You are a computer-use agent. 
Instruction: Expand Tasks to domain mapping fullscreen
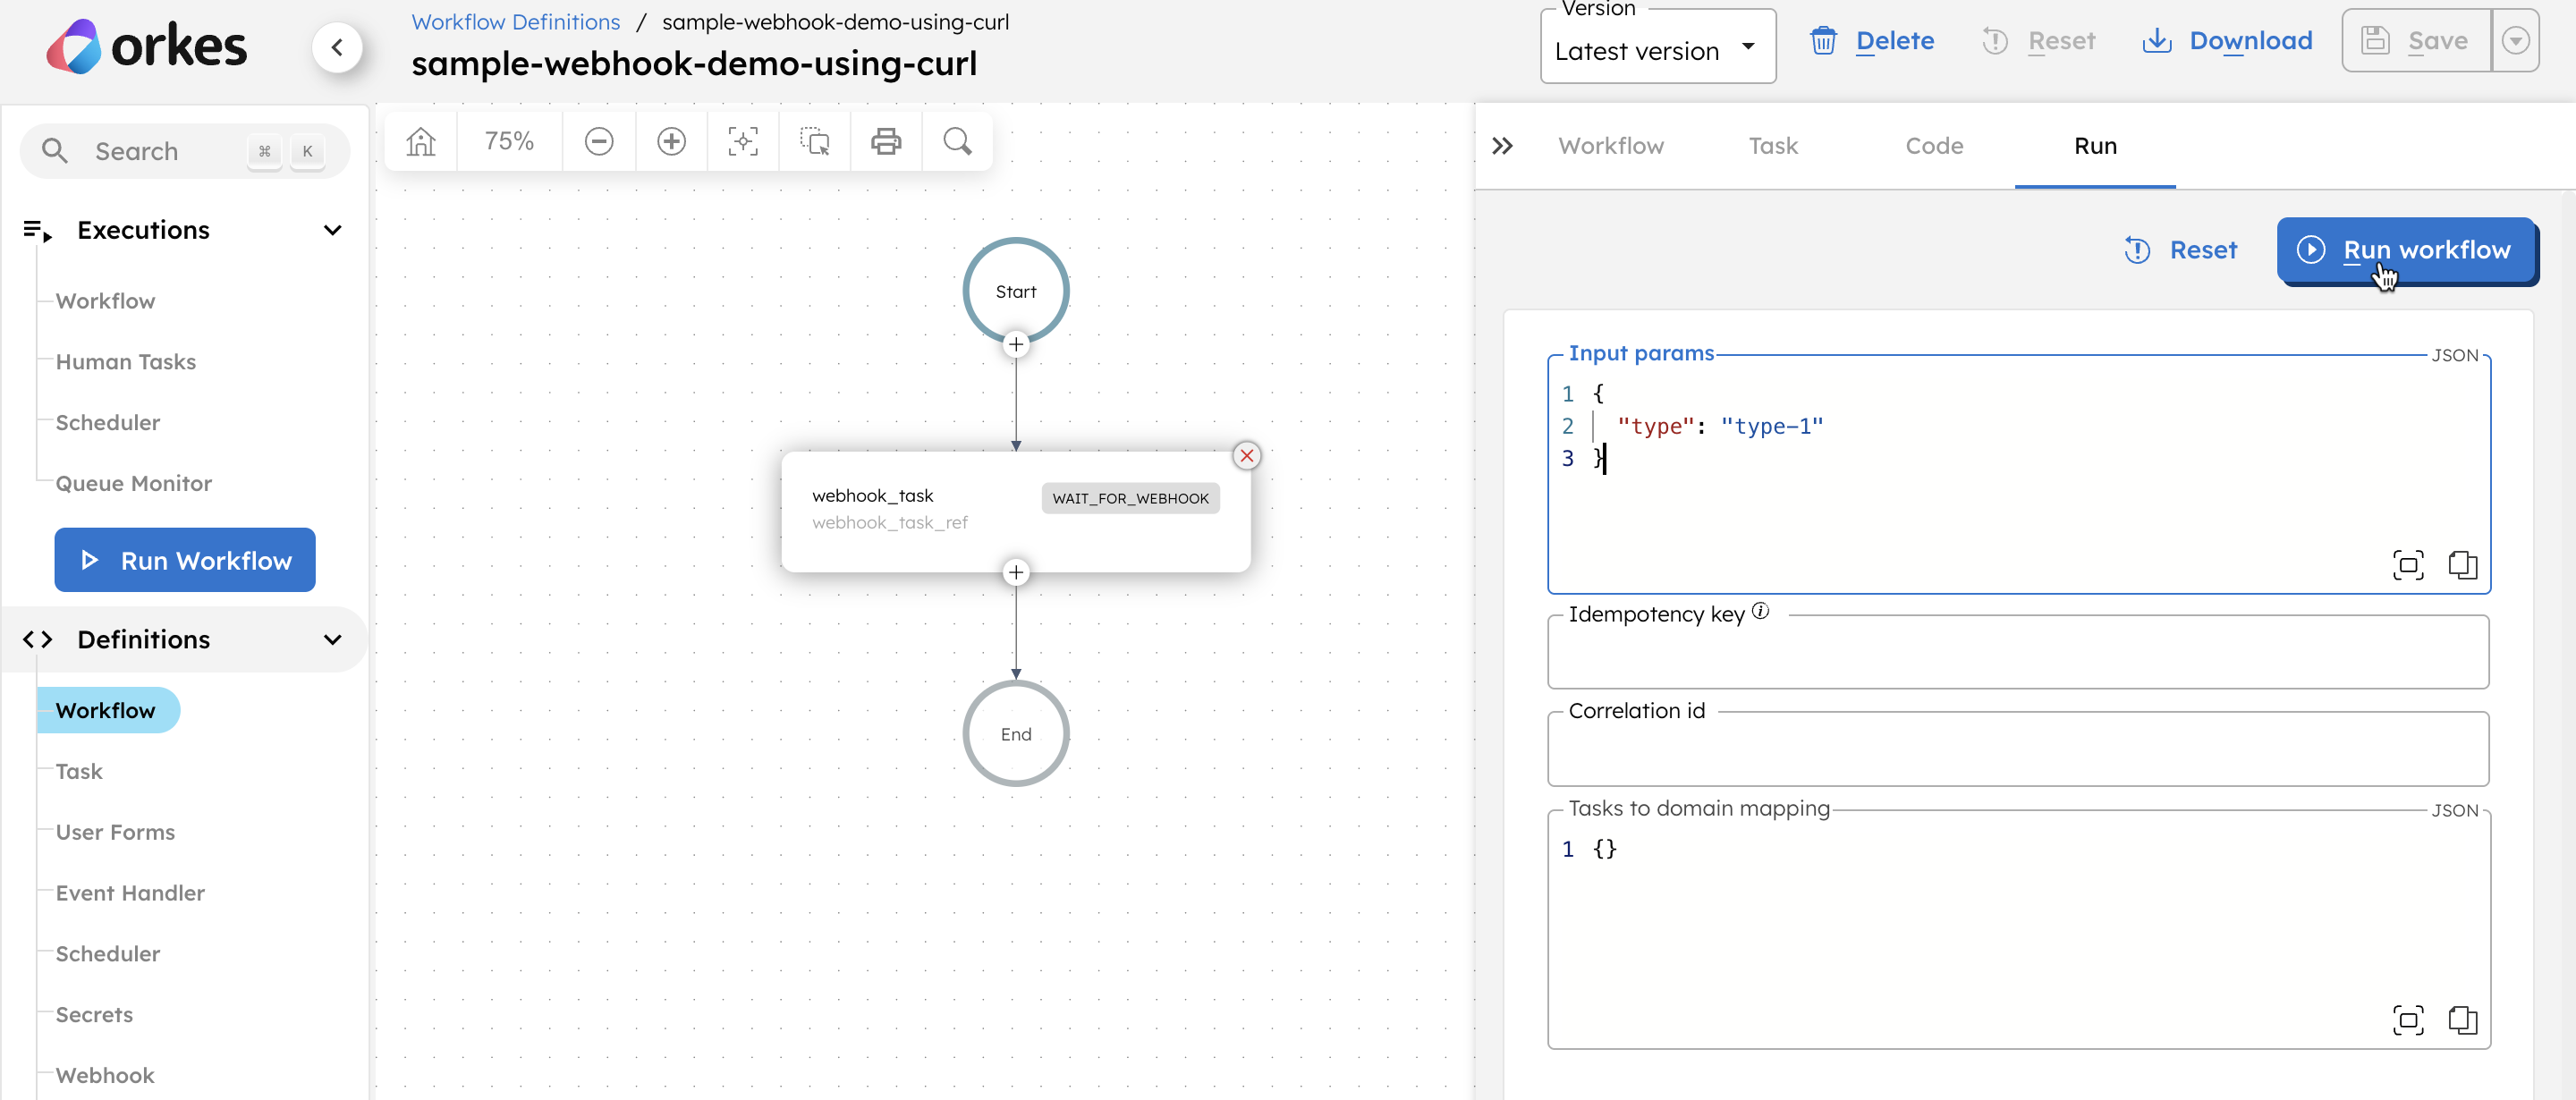pyautogui.click(x=2408, y=1020)
